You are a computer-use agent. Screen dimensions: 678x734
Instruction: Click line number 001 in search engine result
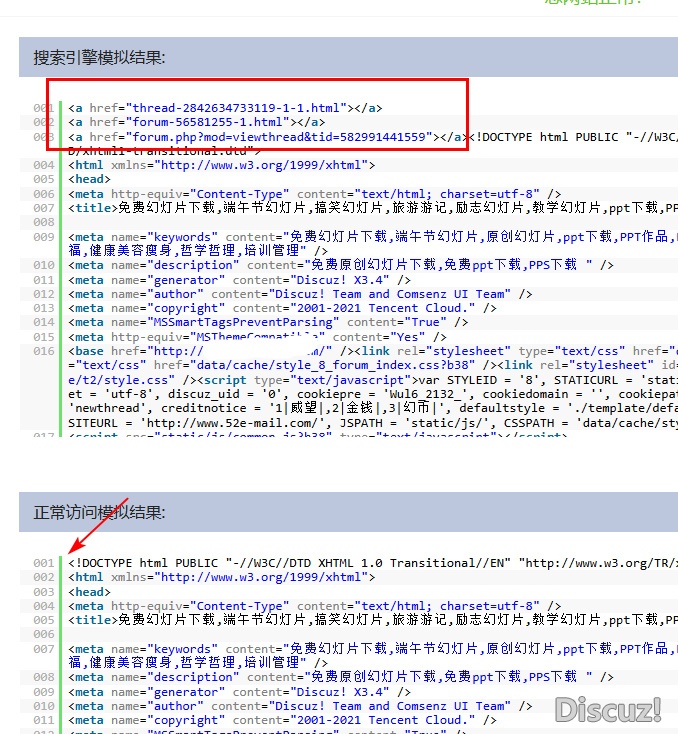point(43,108)
